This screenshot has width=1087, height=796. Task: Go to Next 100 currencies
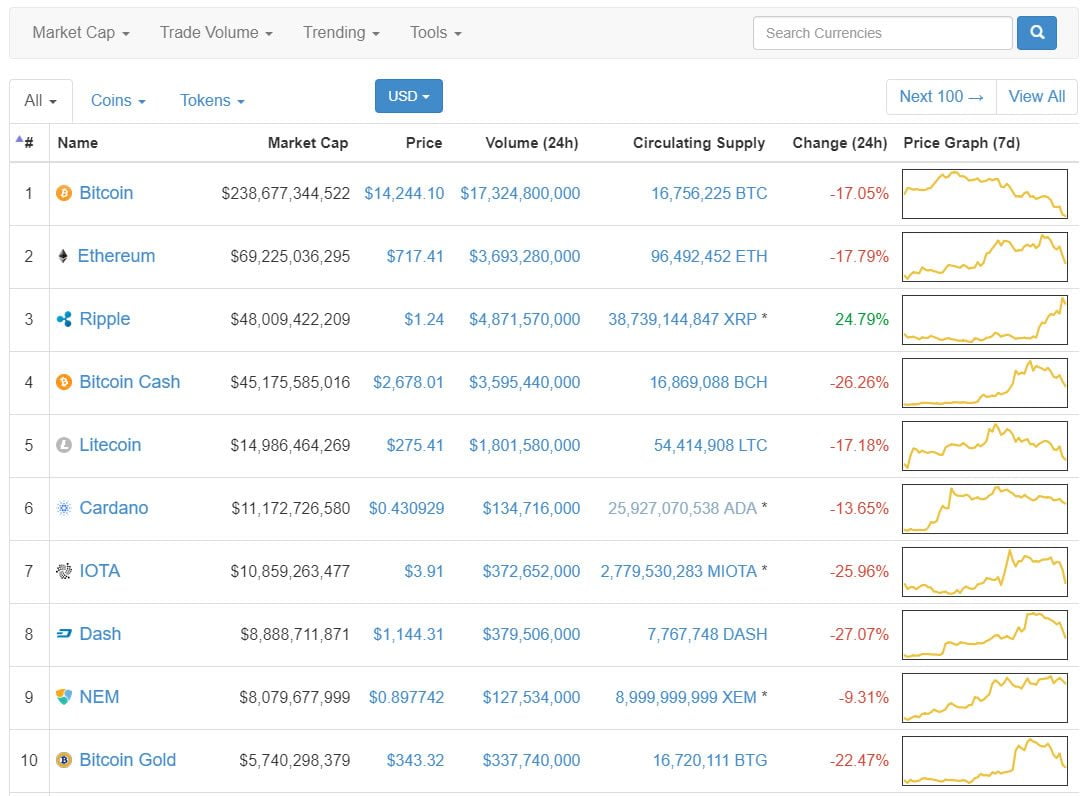(x=941, y=96)
